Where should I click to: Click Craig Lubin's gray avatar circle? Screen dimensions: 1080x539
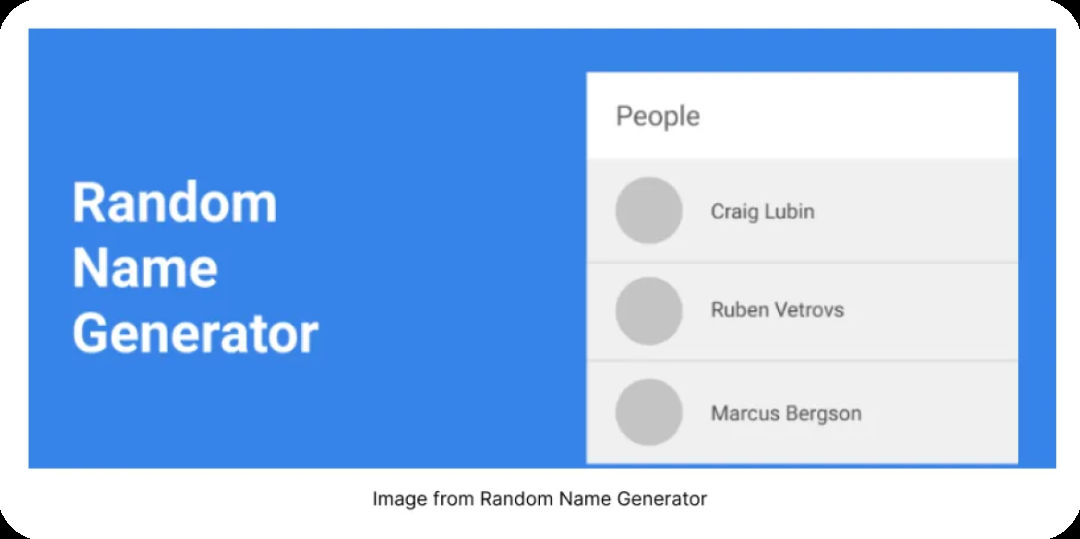(649, 211)
